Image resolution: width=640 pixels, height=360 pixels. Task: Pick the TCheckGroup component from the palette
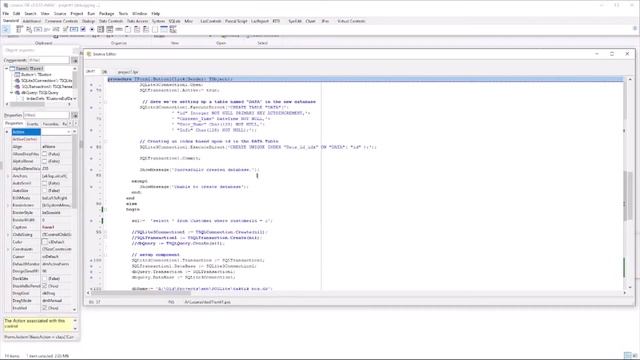coord(146,29)
